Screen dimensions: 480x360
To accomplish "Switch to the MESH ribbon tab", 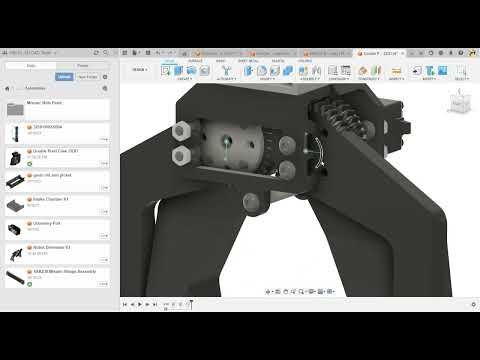I will pyautogui.click(x=220, y=61).
